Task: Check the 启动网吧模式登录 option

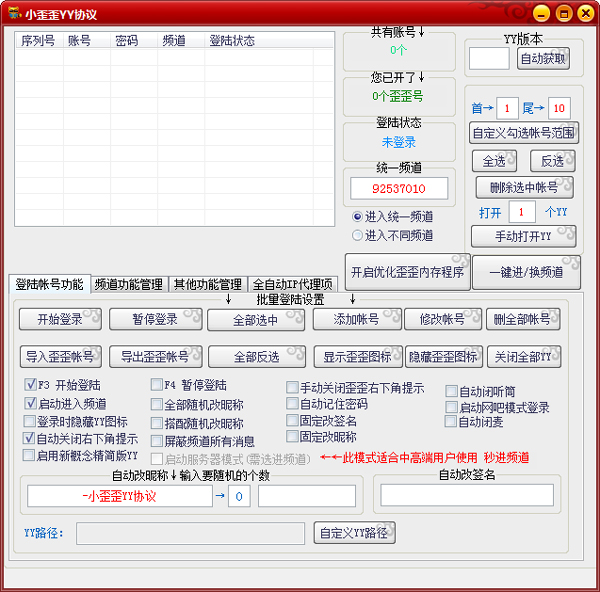Action: [x=452, y=407]
